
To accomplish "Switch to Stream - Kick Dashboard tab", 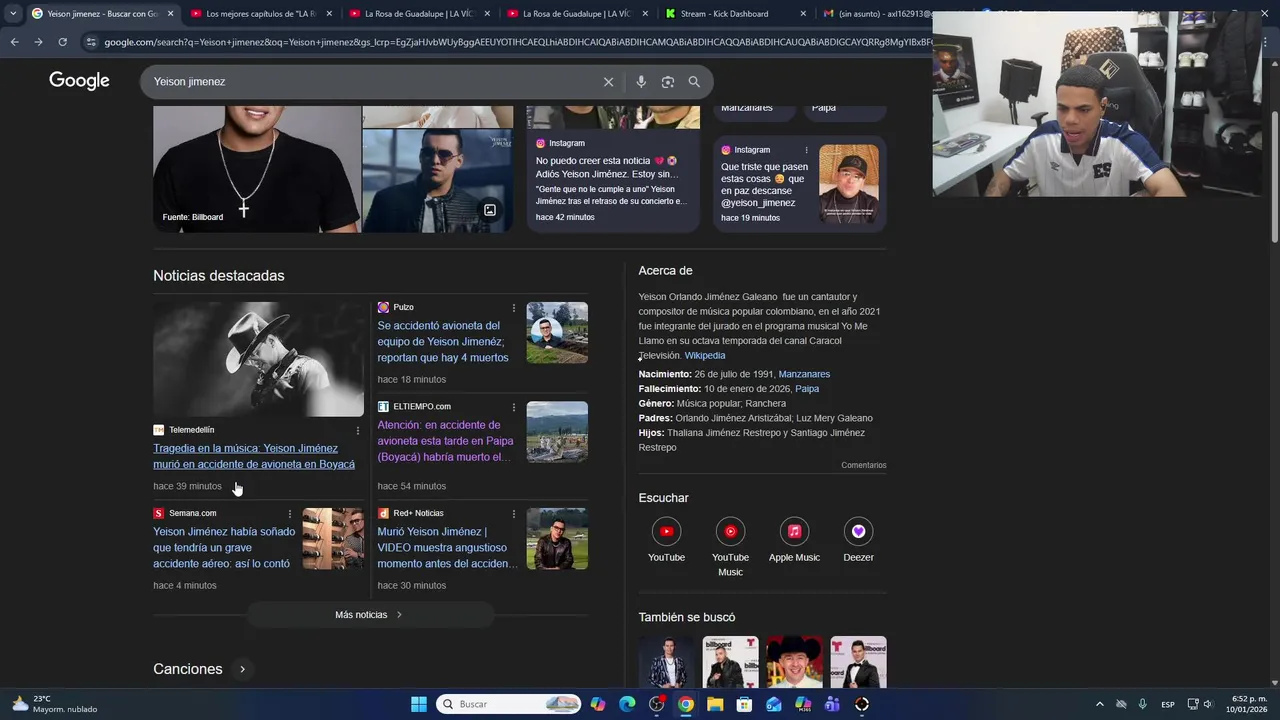I will tap(735, 14).
